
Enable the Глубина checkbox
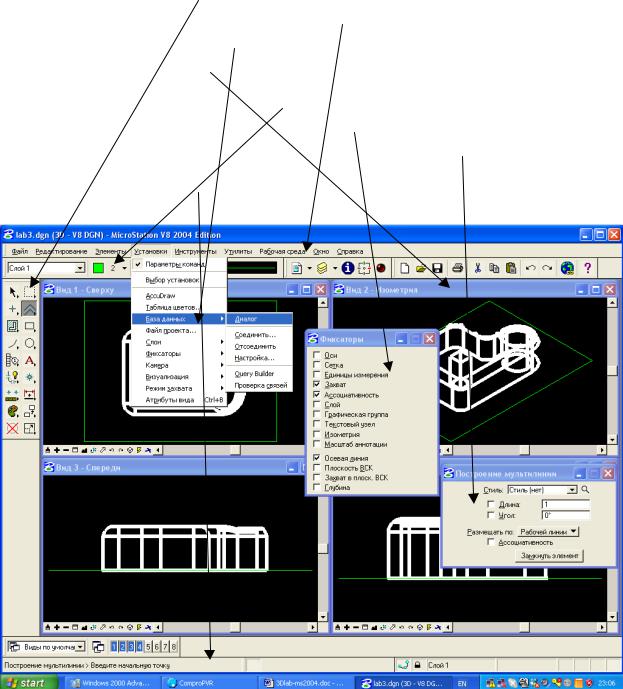coord(316,487)
